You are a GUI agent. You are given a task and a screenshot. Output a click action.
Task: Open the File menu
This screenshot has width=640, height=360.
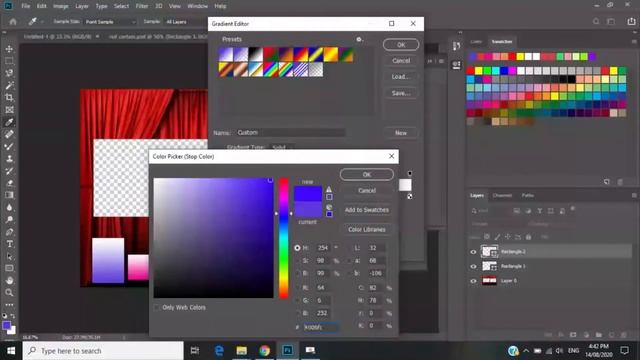(26, 6)
